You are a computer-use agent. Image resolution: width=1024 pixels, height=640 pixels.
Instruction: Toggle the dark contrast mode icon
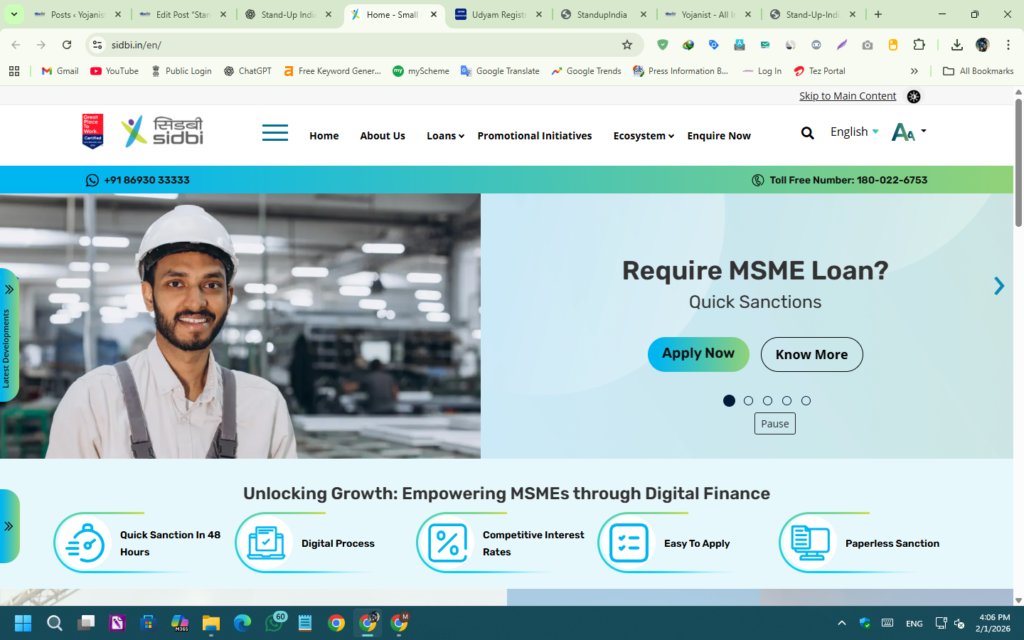pos(913,96)
